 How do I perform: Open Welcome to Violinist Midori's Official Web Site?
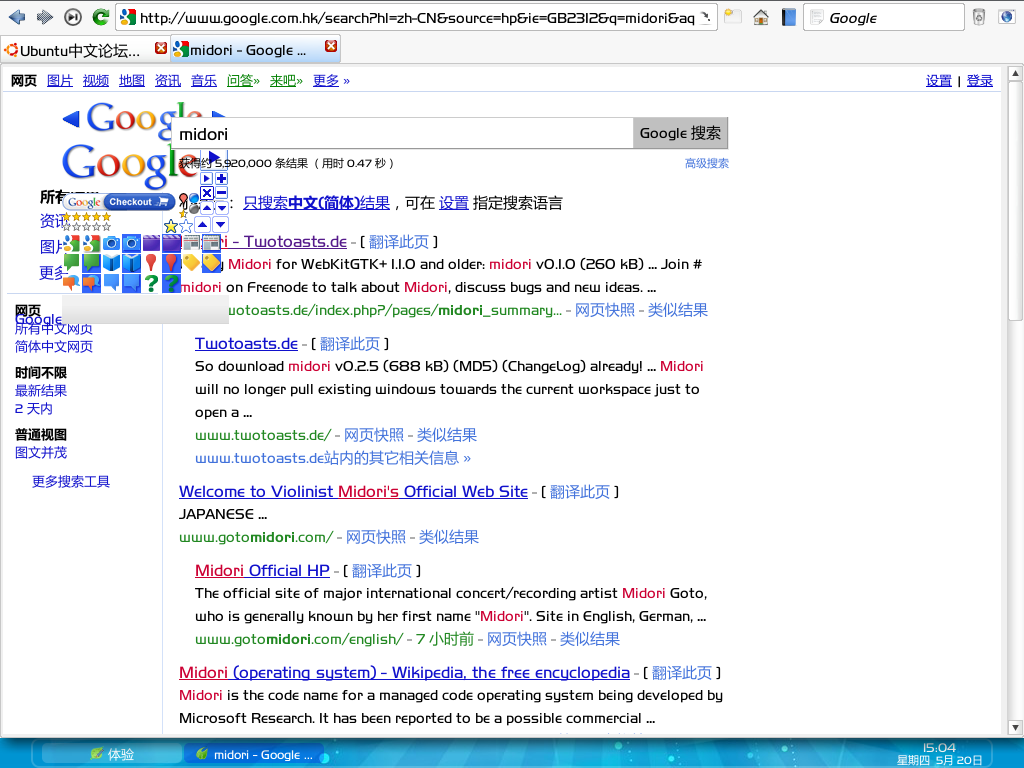click(353, 491)
